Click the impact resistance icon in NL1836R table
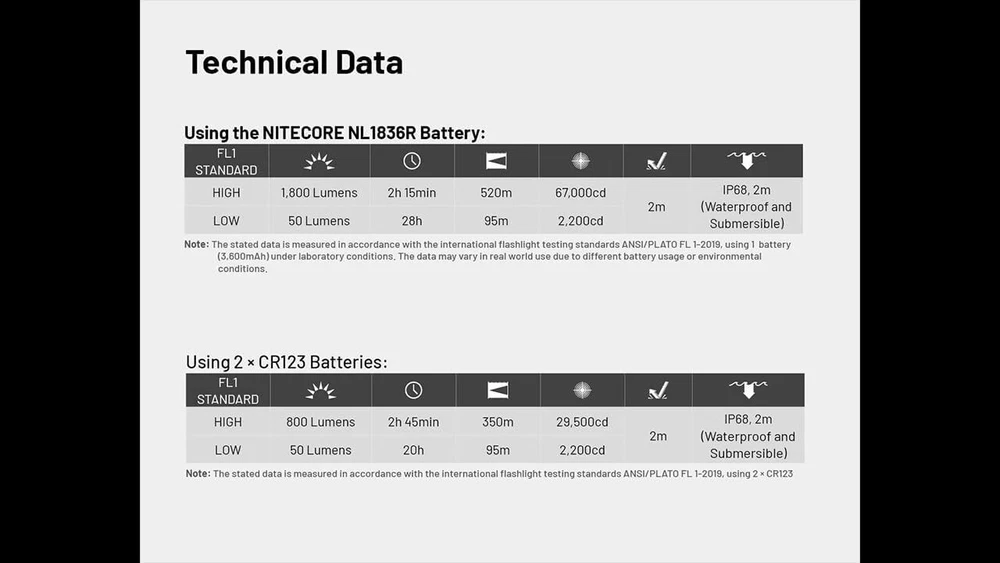Screen dimensions: 1000x563 click(x=656, y=161)
